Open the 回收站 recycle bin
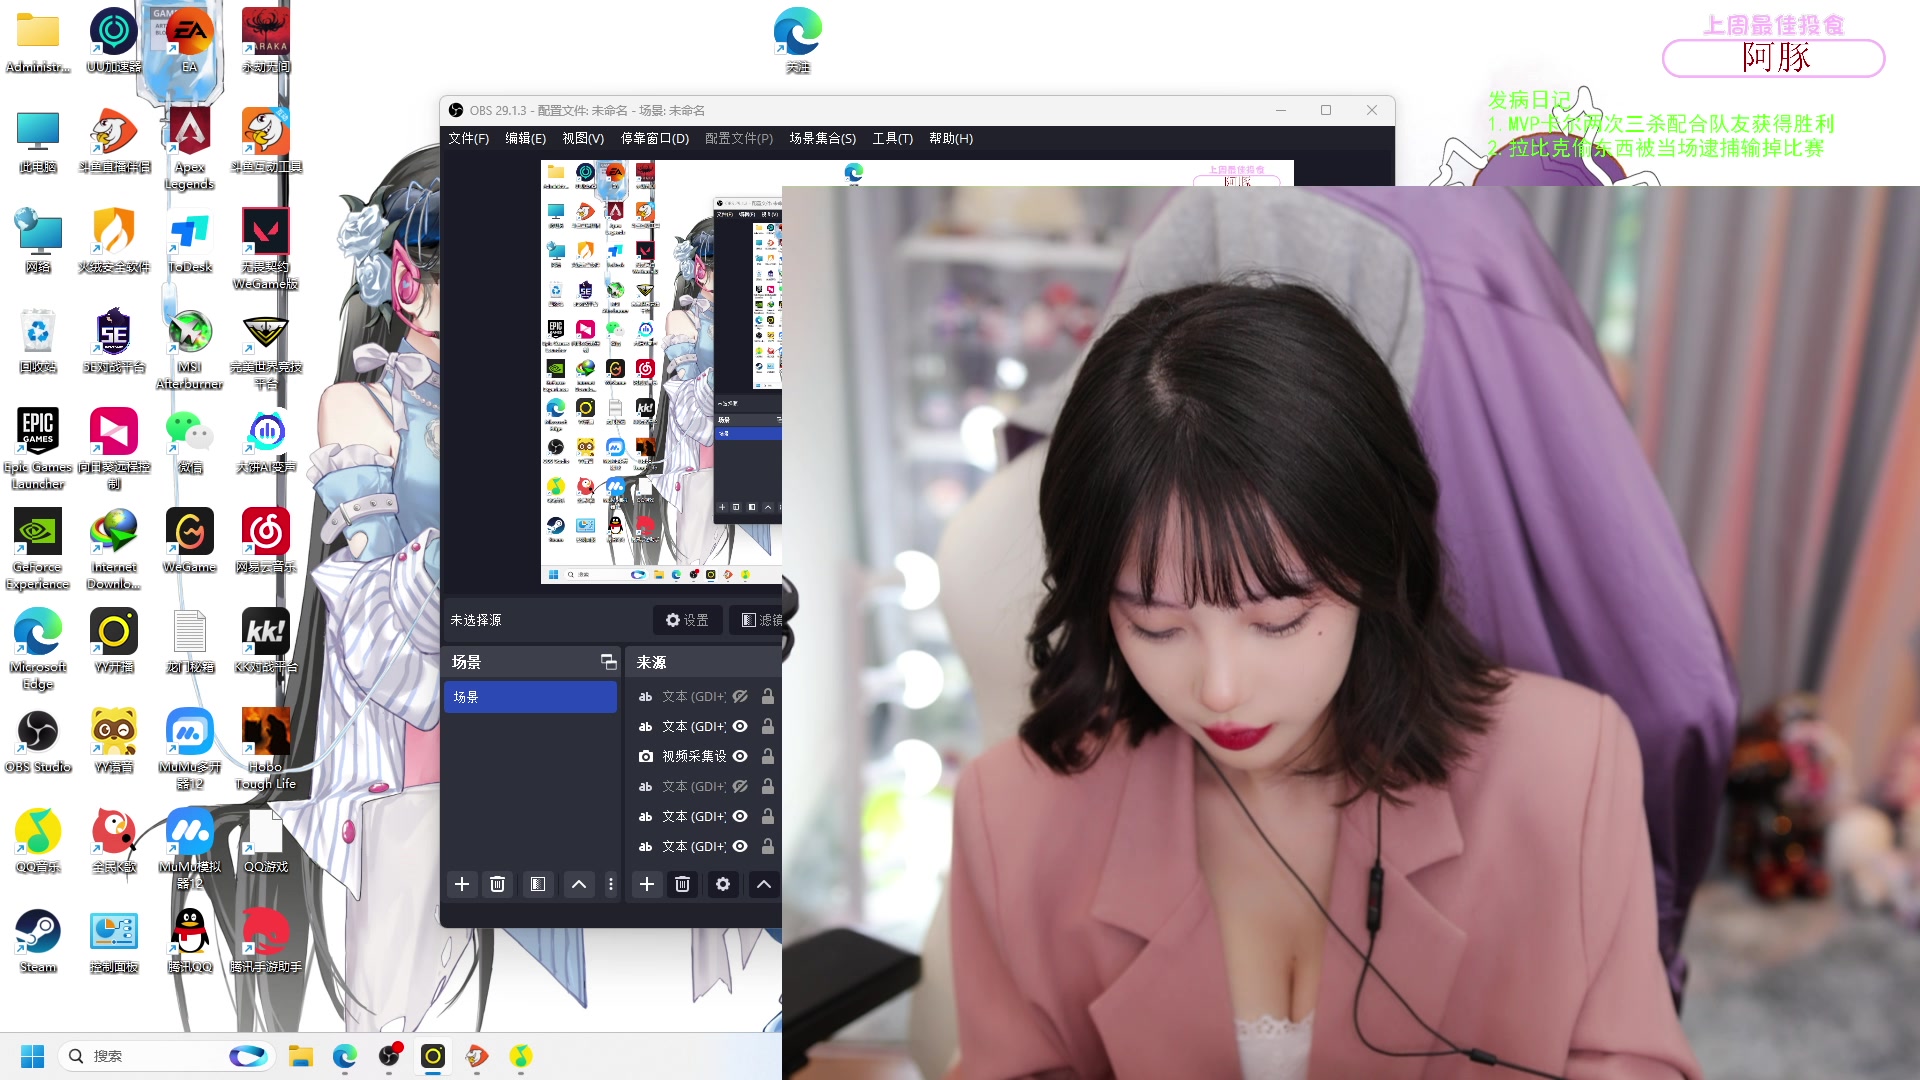 (x=38, y=341)
